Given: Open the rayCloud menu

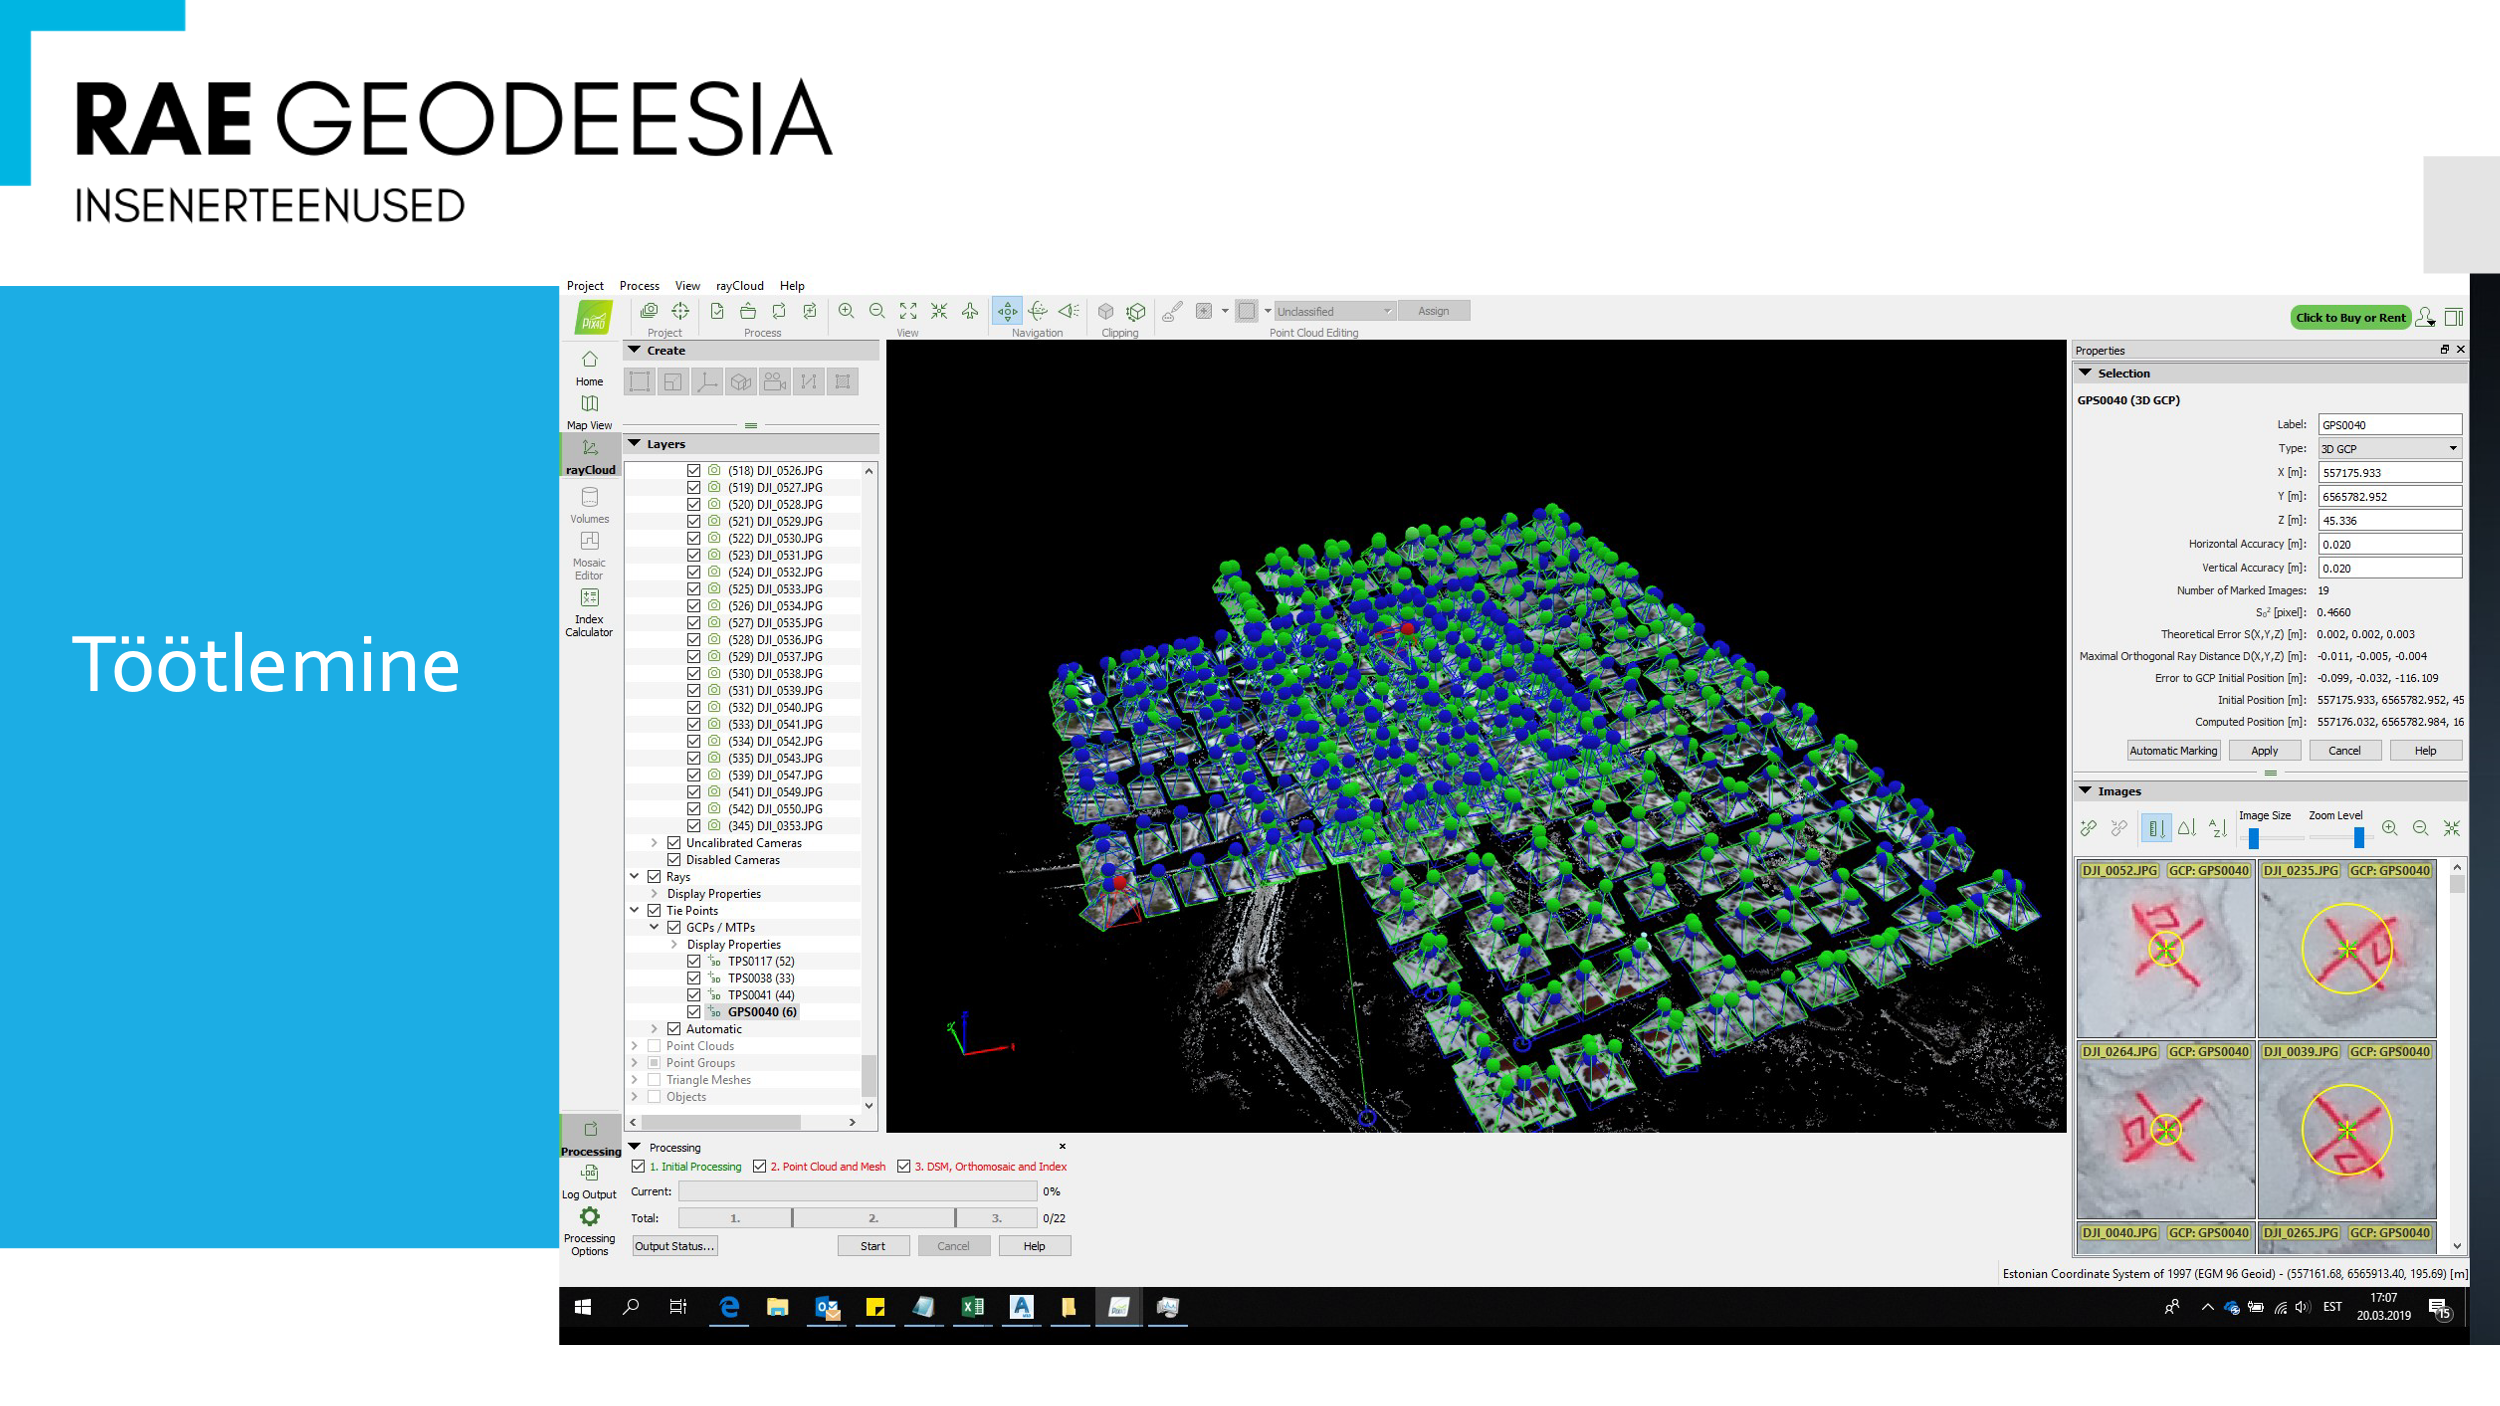Looking at the screenshot, I should 739,286.
